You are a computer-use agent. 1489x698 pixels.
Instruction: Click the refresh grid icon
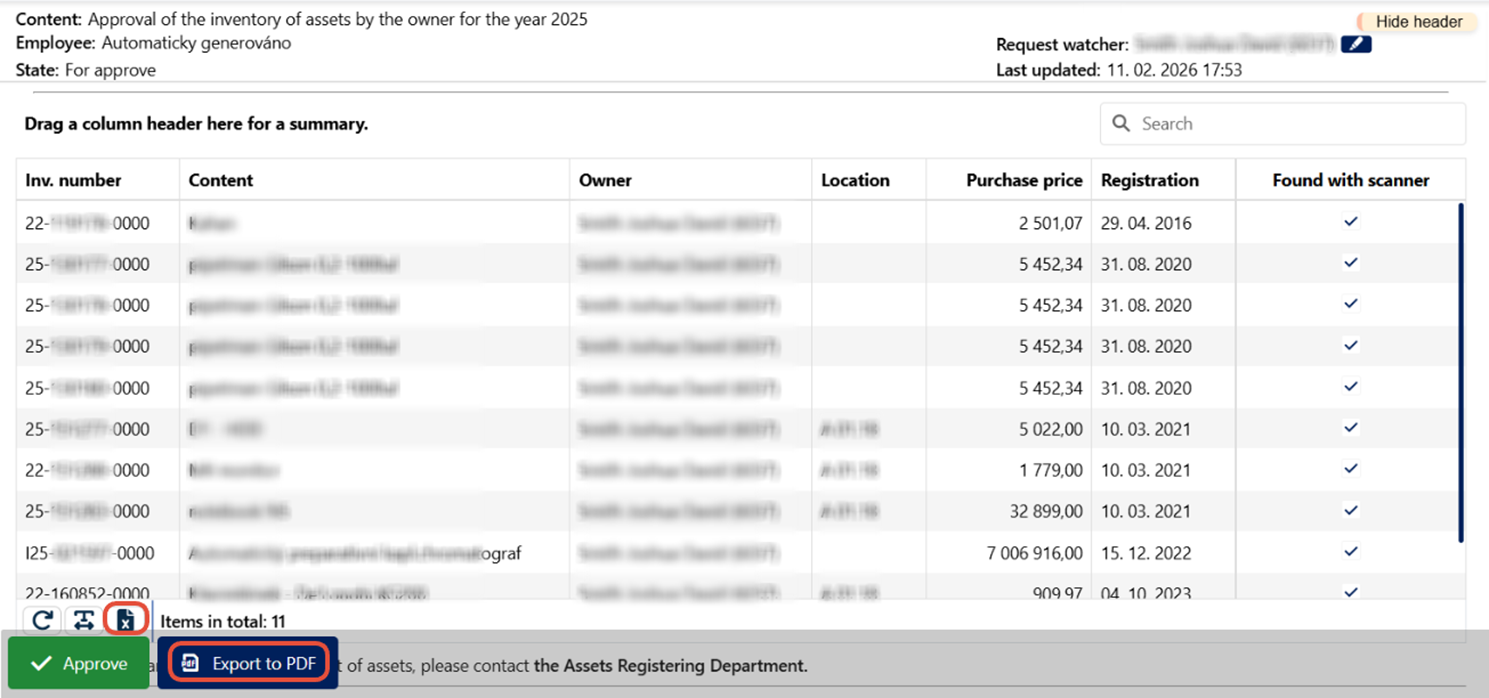(42, 620)
